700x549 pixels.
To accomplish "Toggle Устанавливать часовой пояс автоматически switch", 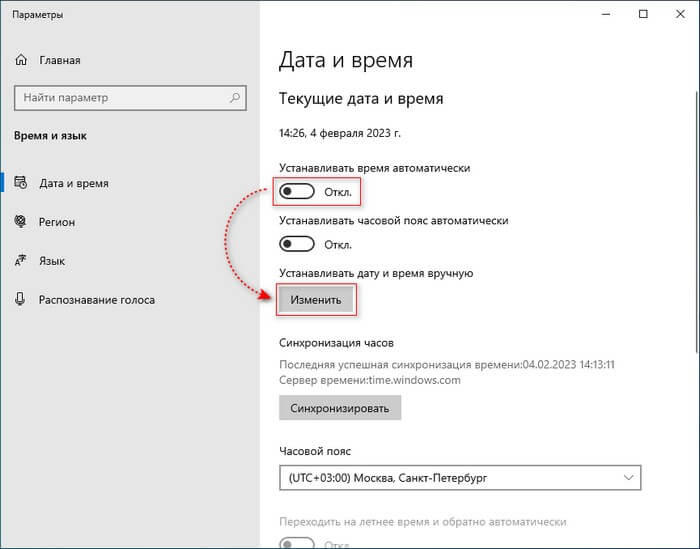I will coord(297,244).
